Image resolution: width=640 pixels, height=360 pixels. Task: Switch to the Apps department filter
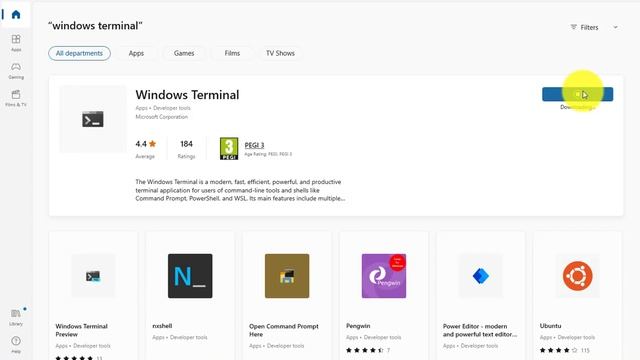[136, 53]
